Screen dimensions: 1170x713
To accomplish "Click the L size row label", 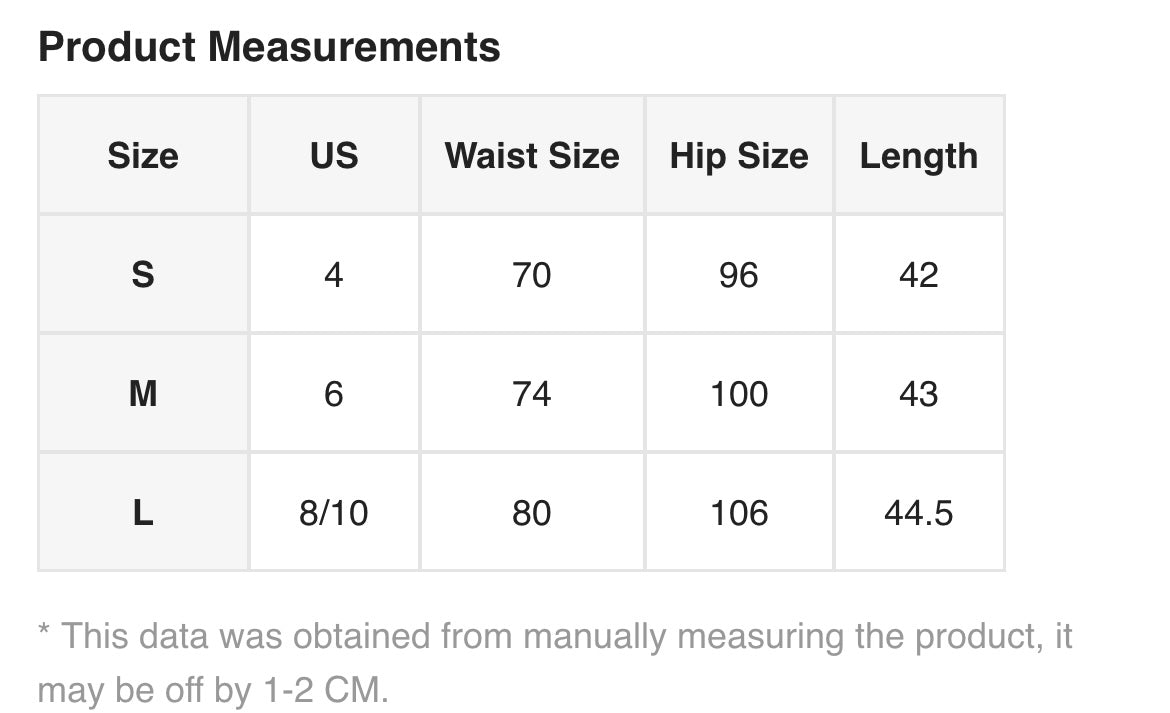I will pyautogui.click(x=143, y=513).
